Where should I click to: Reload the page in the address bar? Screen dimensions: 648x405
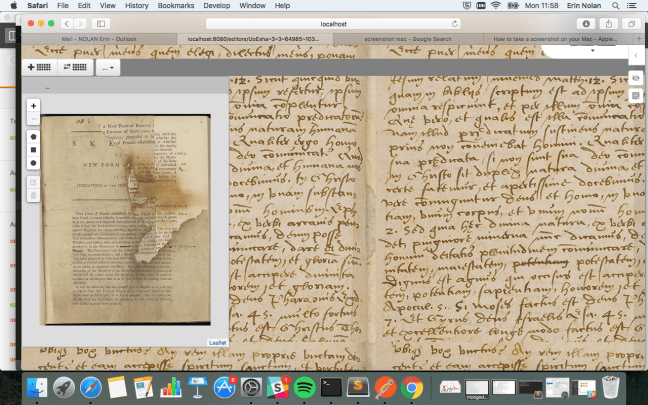click(x=455, y=22)
